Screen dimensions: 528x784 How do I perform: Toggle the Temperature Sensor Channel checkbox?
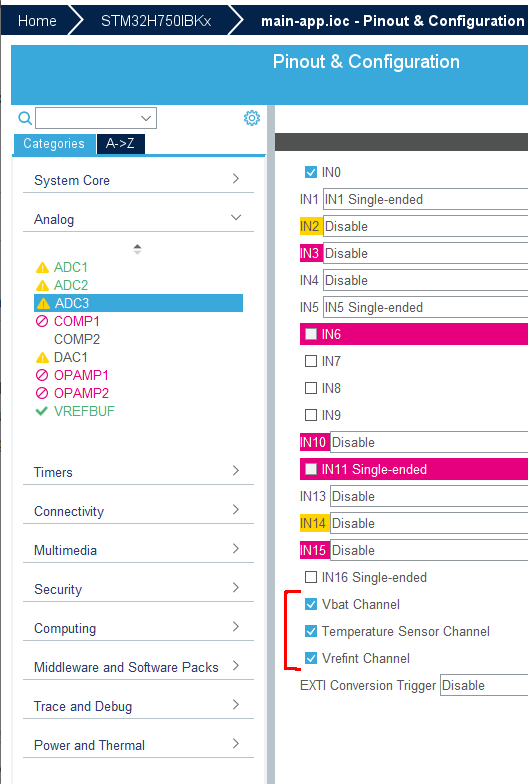coord(311,632)
